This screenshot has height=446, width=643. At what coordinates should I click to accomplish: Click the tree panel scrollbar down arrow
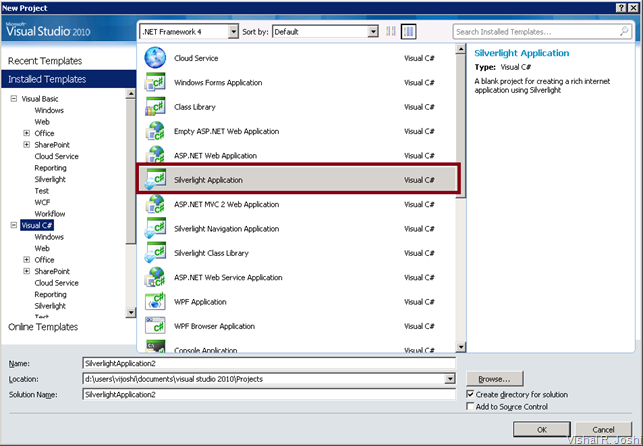click(130, 312)
